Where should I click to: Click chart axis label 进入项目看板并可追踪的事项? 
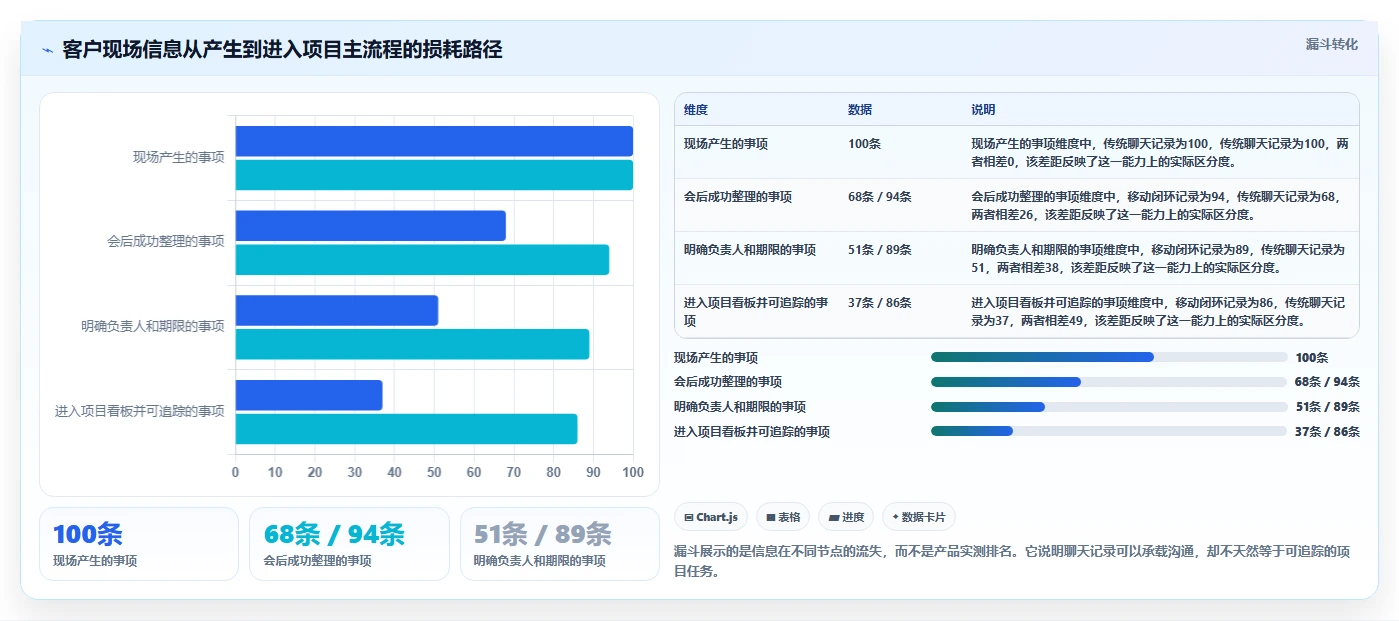pyautogui.click(x=140, y=411)
